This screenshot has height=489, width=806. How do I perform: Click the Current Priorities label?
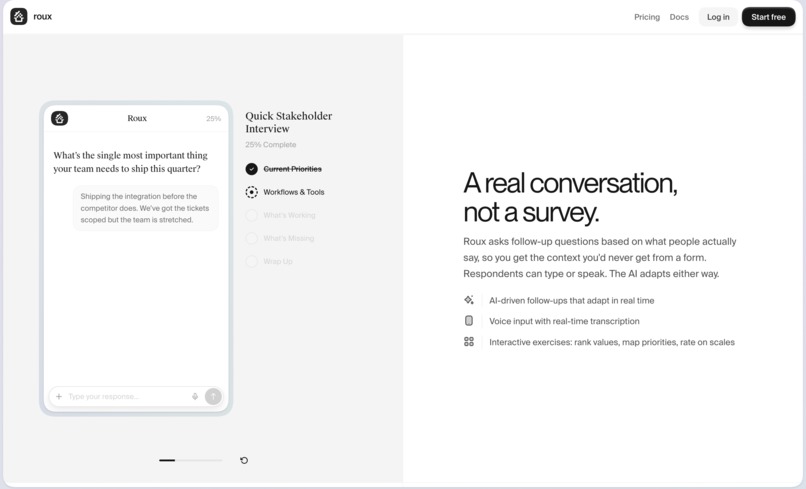pos(292,169)
